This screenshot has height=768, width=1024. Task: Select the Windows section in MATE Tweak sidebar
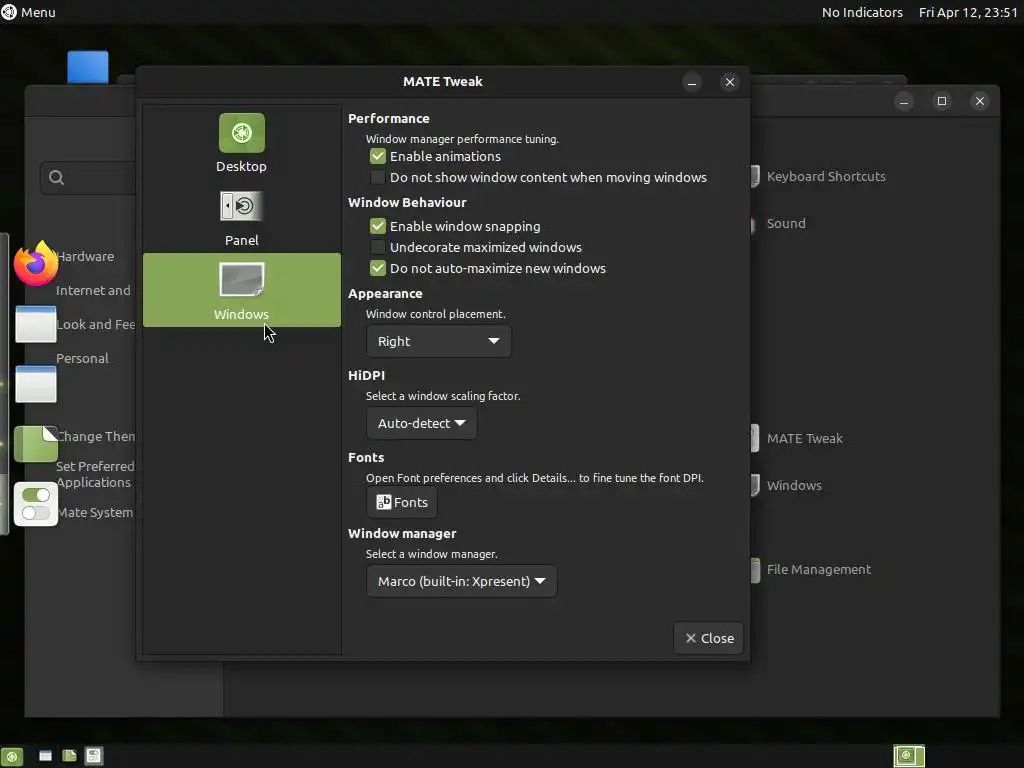(x=242, y=290)
